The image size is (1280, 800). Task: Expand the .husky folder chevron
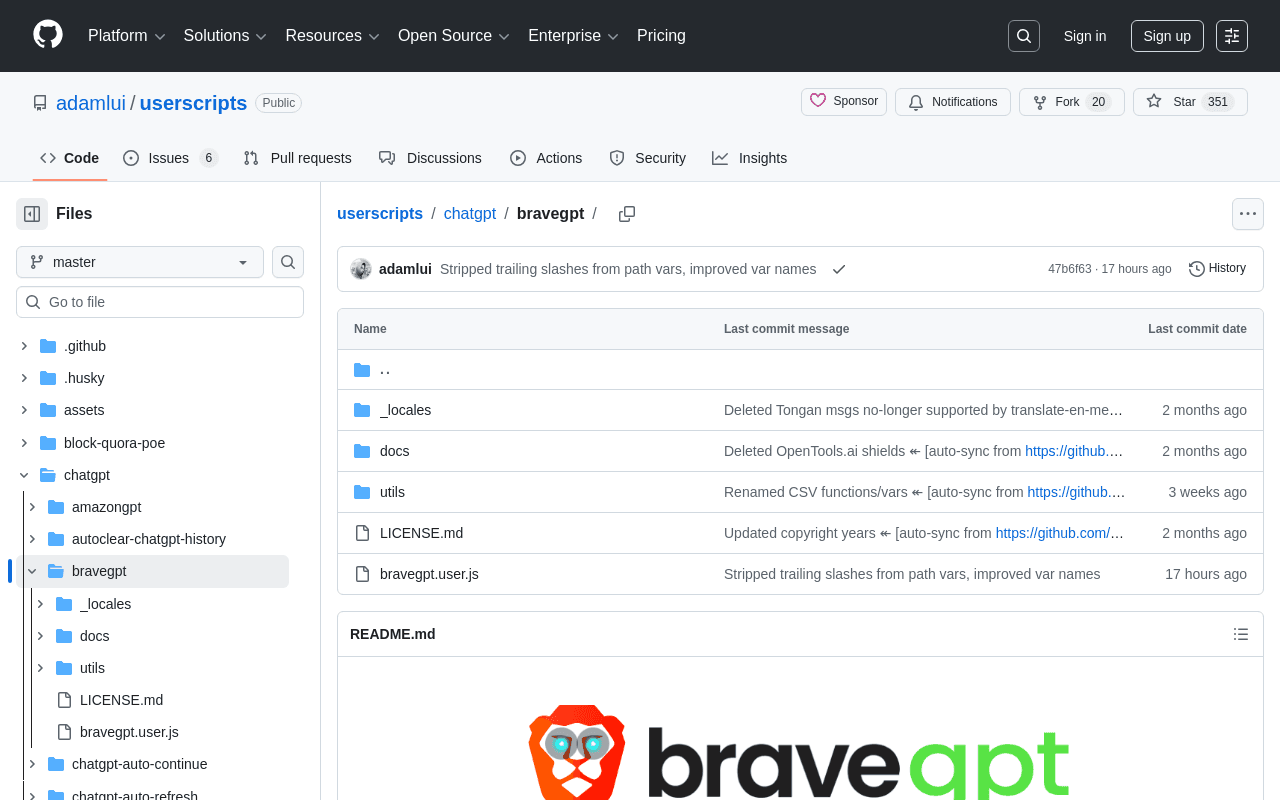pos(24,378)
